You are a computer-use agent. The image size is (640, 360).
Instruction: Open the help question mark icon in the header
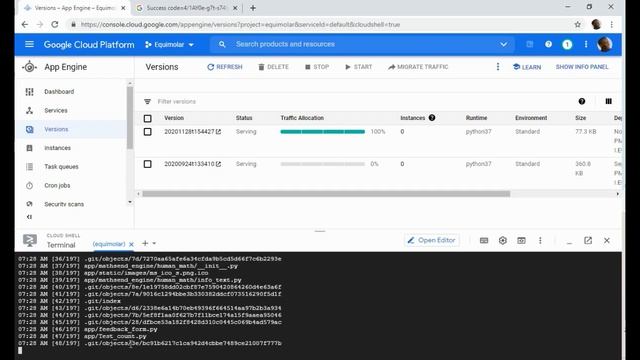[x=548, y=44]
